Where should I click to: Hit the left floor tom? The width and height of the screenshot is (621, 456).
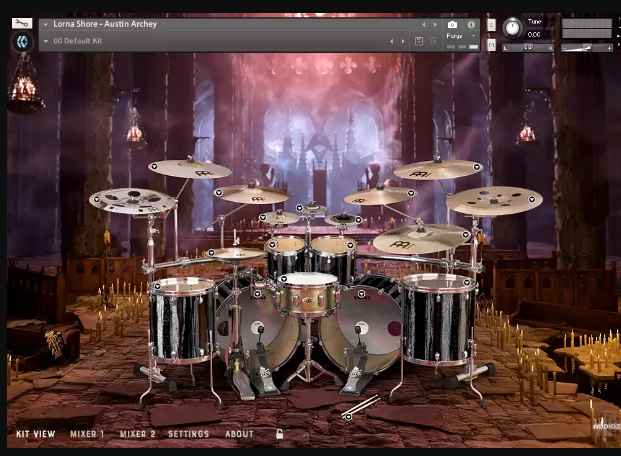pos(183,320)
